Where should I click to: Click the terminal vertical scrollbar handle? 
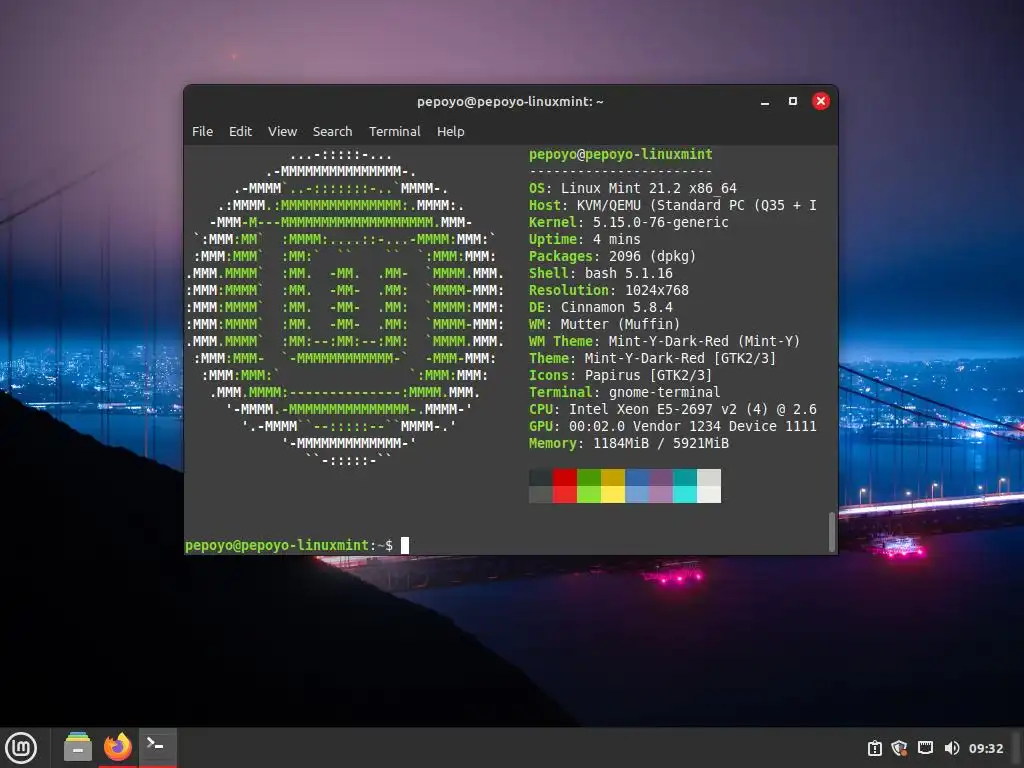click(x=831, y=532)
